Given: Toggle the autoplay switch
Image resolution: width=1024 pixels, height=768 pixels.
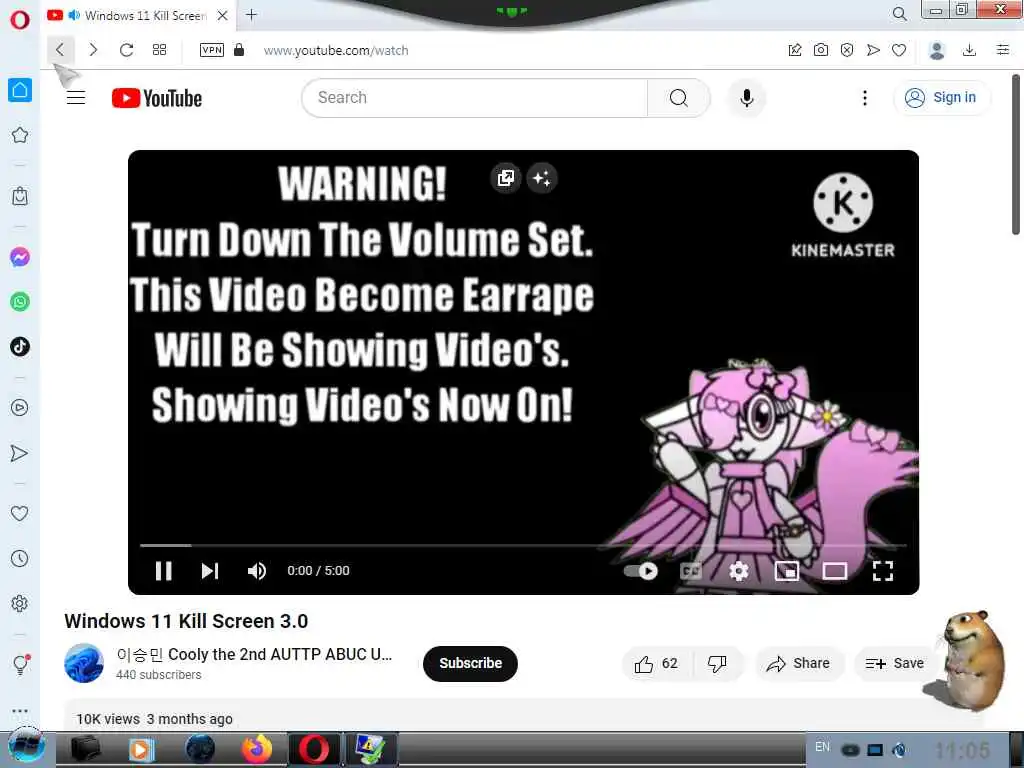Looking at the screenshot, I should point(641,571).
